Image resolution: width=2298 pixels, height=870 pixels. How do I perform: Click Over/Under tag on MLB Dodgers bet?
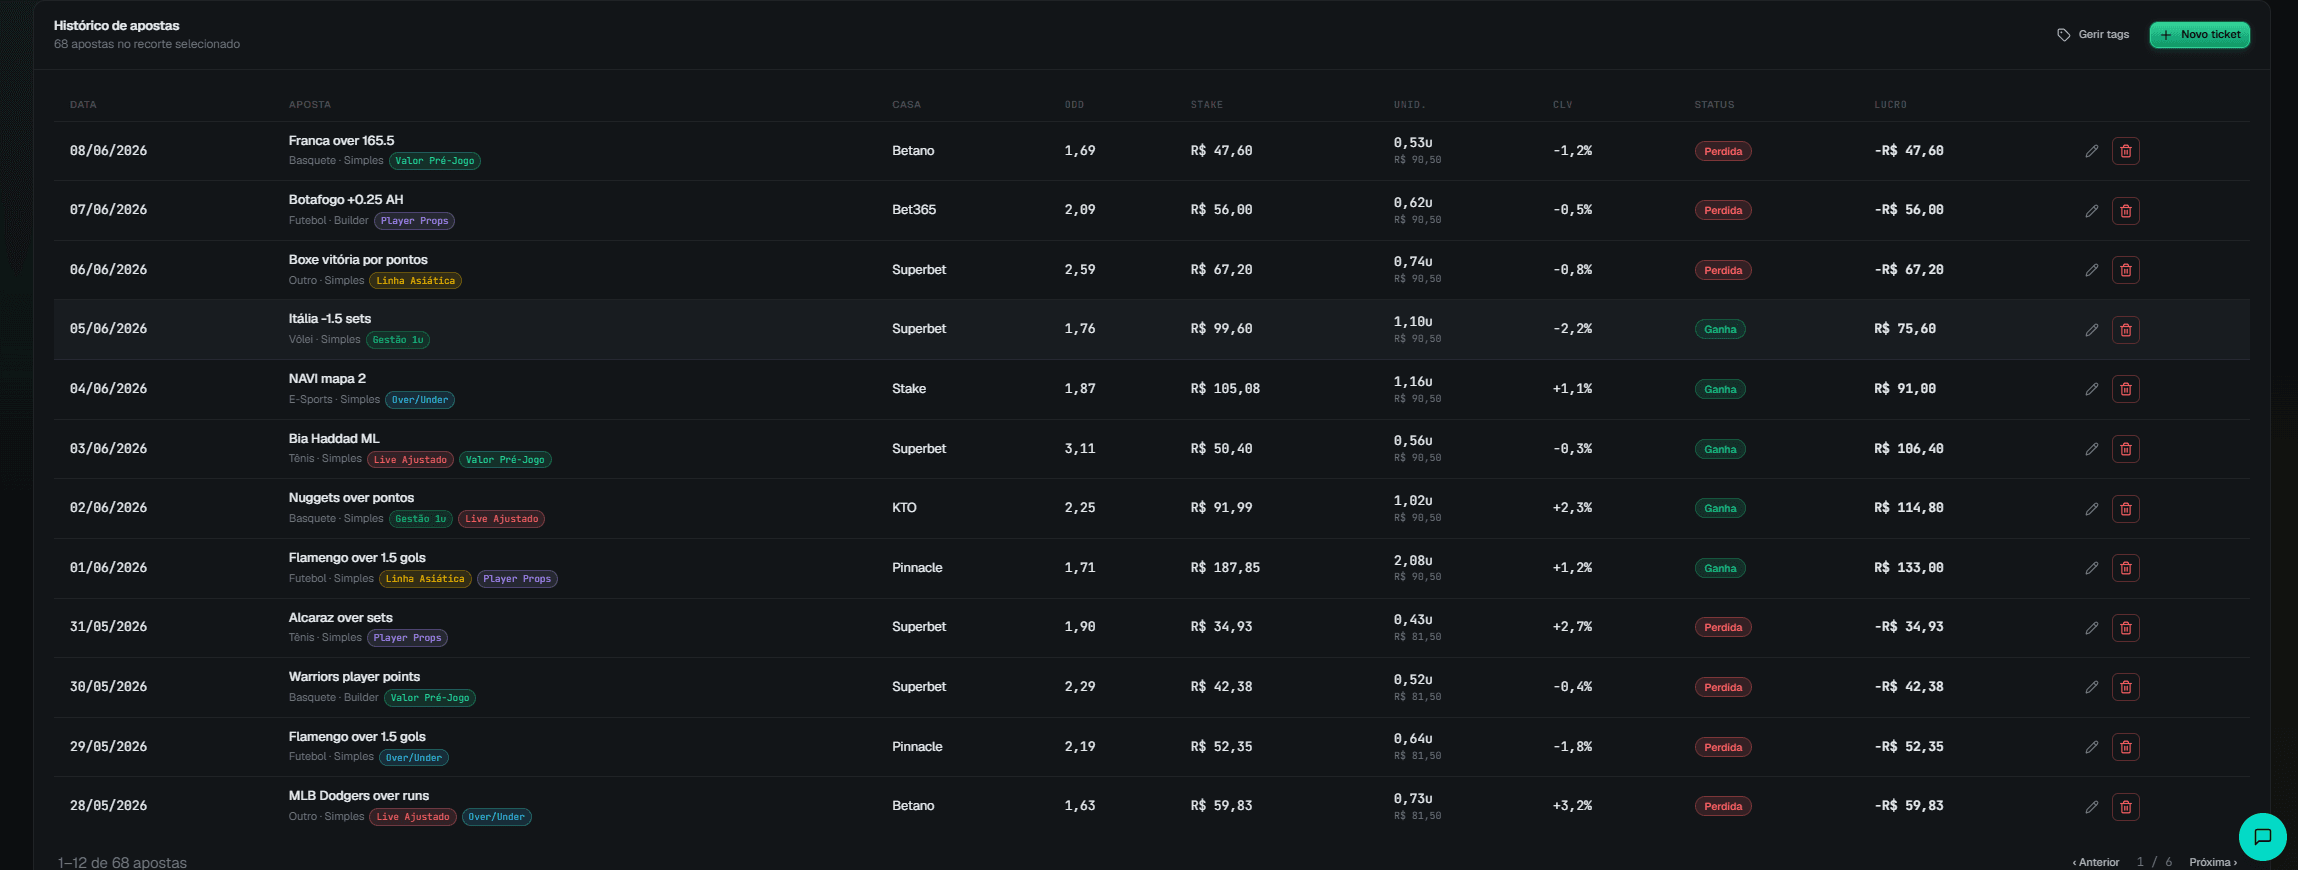(x=496, y=817)
